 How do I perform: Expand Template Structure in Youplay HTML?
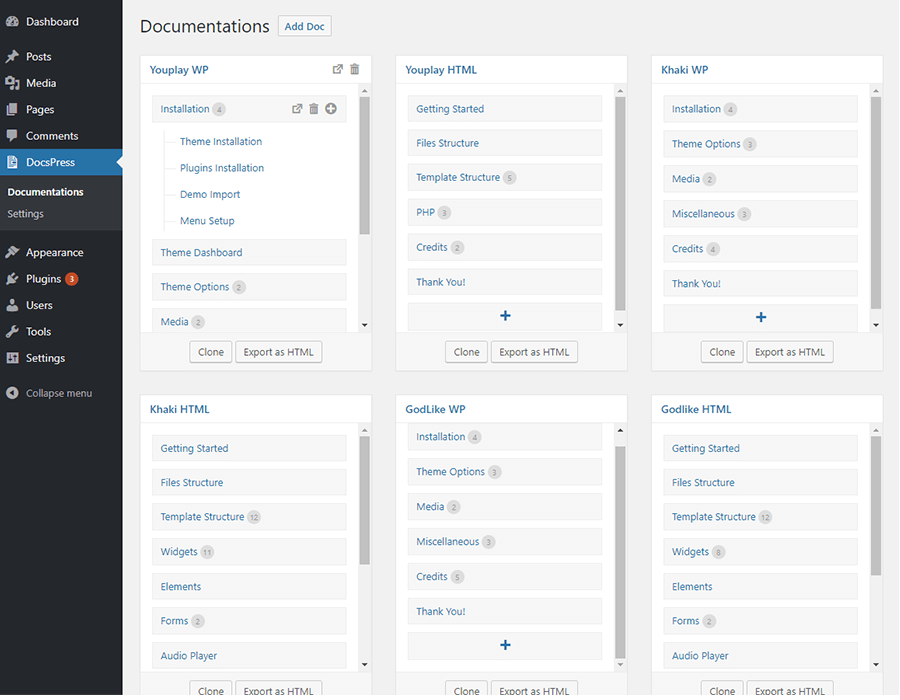point(505,178)
